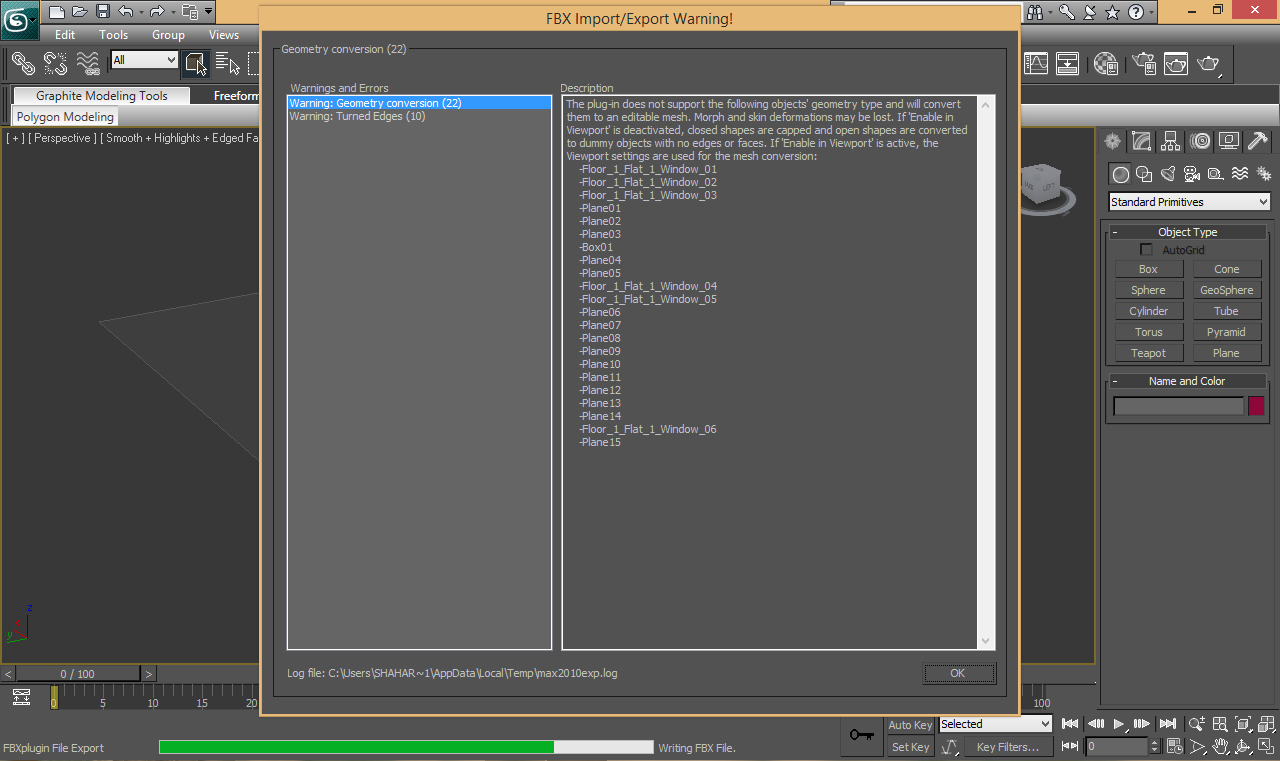
Task: Click the Render Production teapot icon
Action: (1209, 63)
